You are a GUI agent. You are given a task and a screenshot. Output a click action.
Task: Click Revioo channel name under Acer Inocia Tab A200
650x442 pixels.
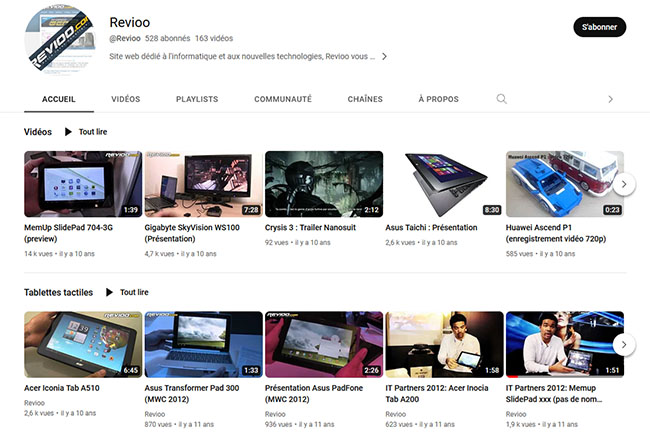(395, 414)
